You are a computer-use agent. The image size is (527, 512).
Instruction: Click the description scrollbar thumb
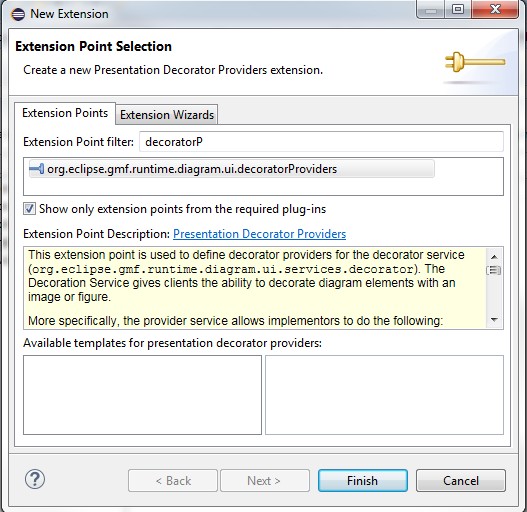pos(494,270)
